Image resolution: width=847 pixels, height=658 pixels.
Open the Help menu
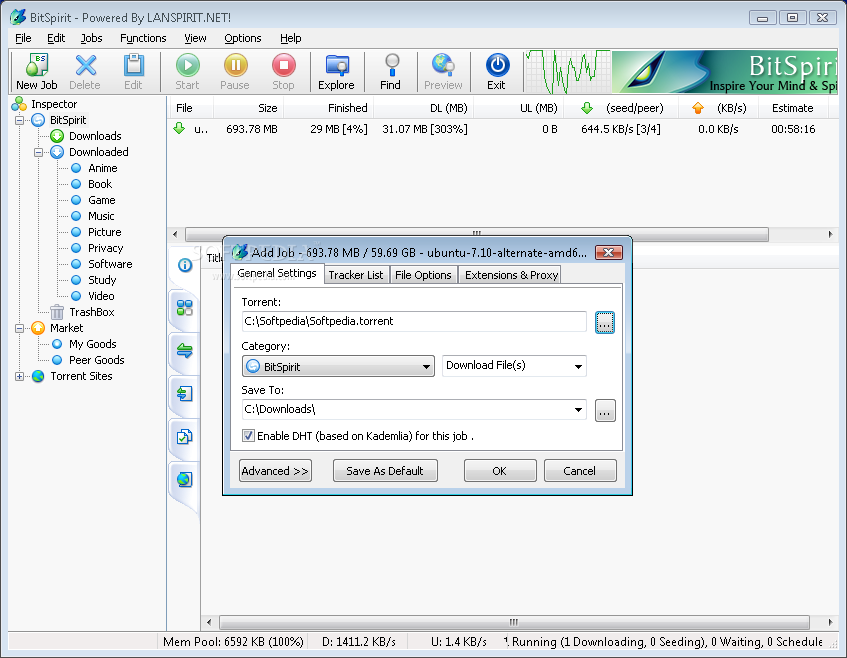tap(291, 38)
